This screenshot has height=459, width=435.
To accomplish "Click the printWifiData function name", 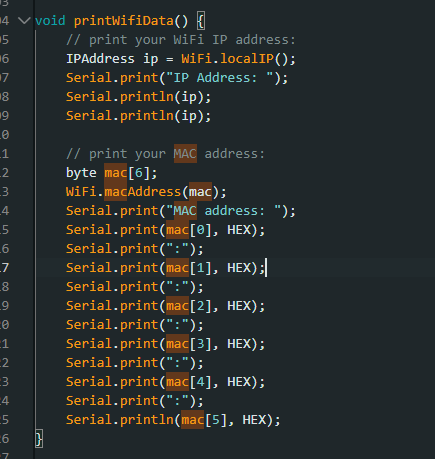I will 124,21.
